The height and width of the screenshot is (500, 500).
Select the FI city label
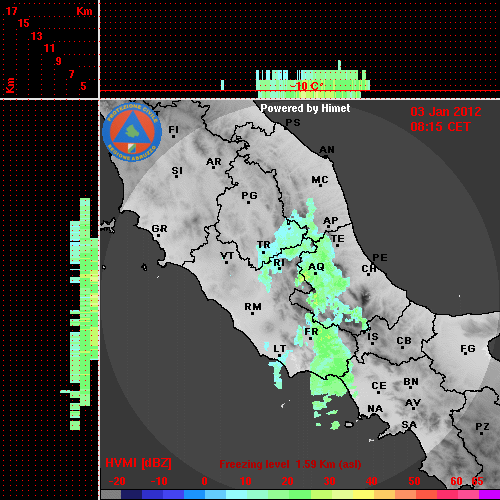pos(173,130)
